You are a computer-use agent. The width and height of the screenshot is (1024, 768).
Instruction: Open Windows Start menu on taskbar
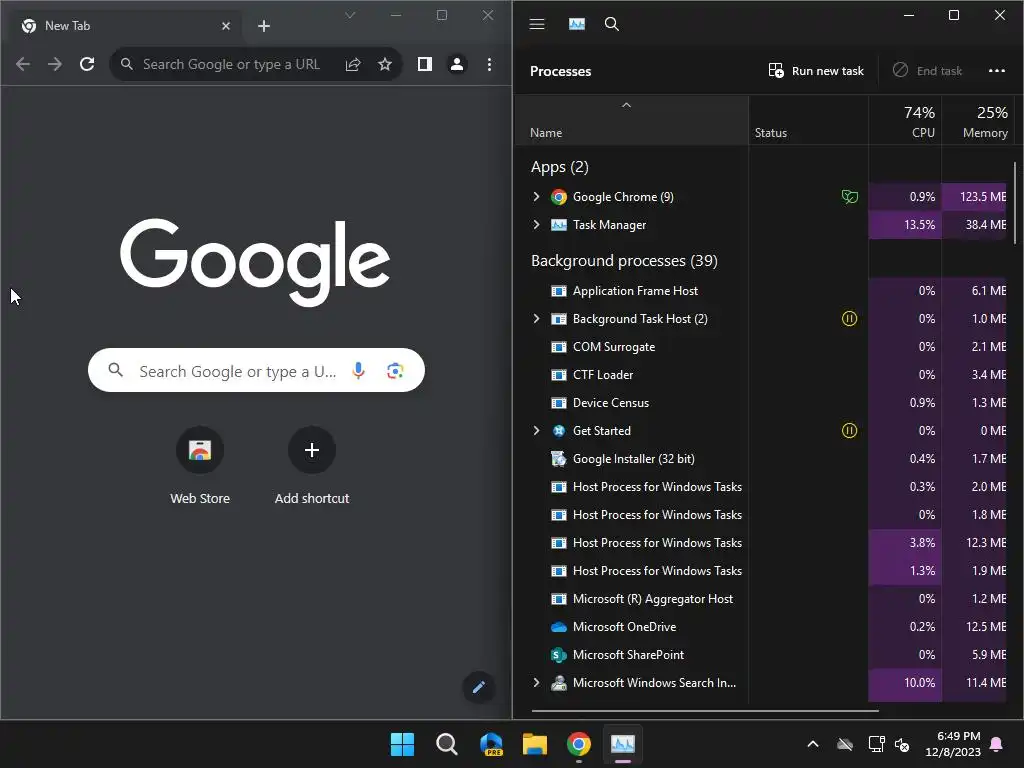click(402, 744)
